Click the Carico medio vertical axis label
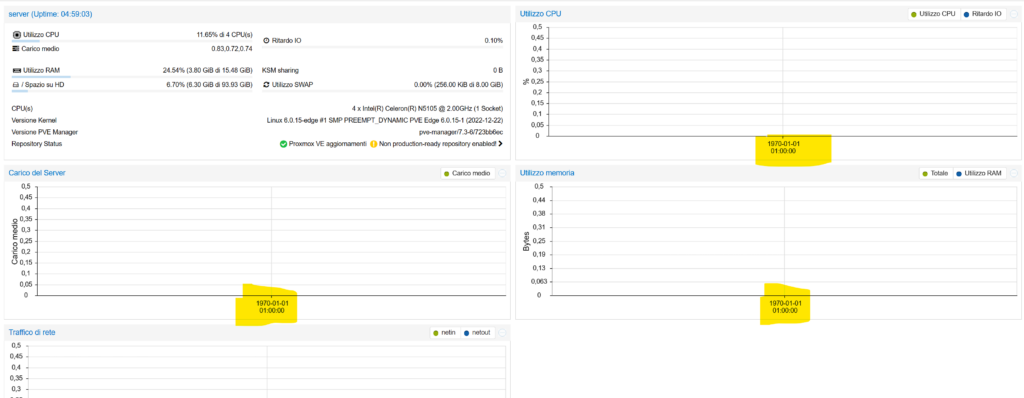1024x398 pixels. point(15,241)
